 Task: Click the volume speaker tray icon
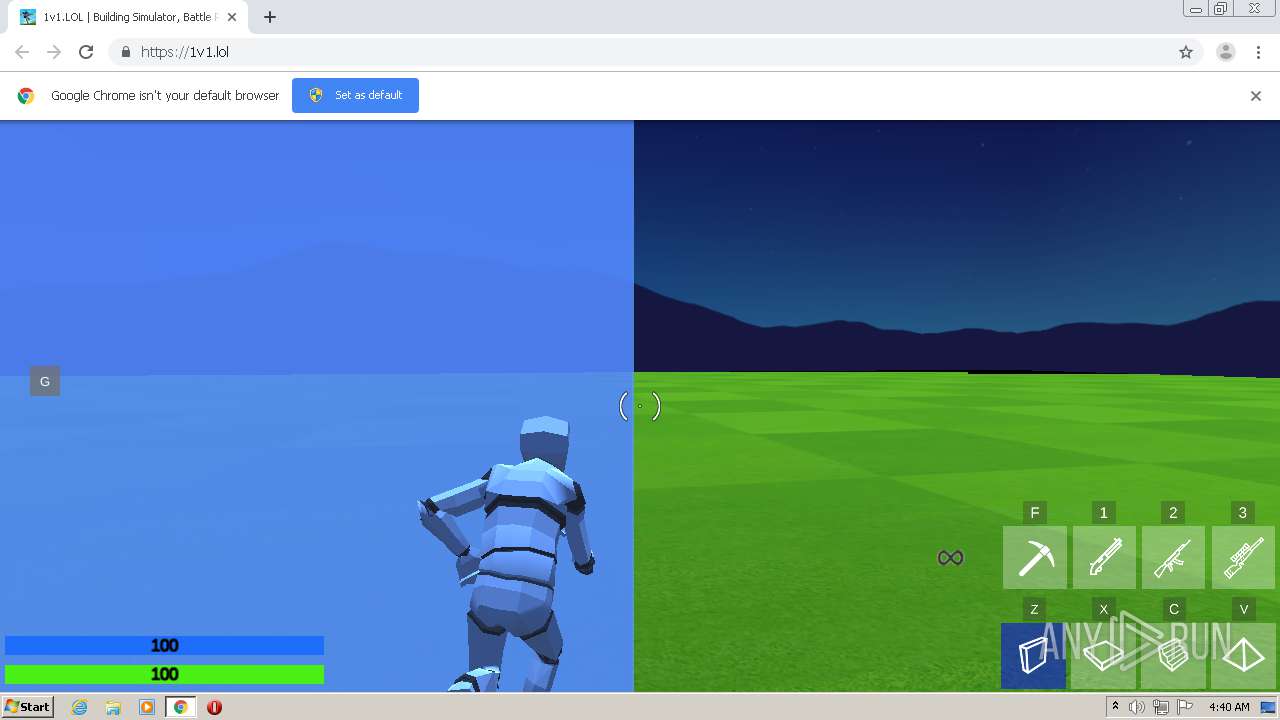pyautogui.click(x=1137, y=707)
